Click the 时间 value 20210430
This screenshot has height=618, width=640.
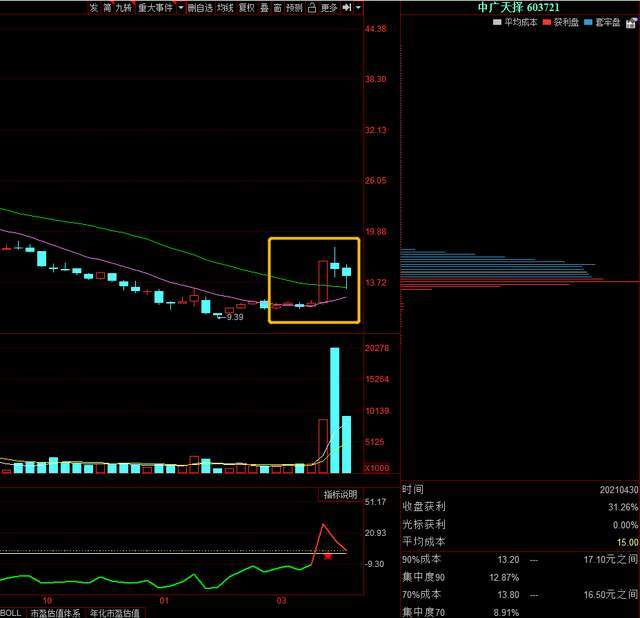(619, 490)
